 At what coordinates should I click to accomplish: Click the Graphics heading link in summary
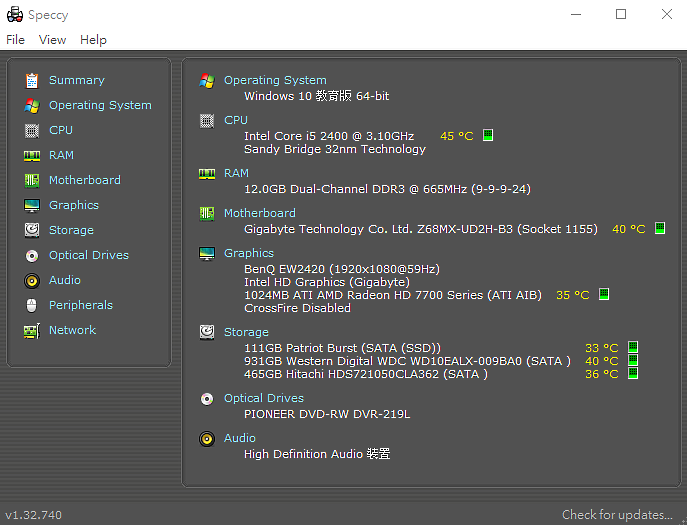click(249, 253)
